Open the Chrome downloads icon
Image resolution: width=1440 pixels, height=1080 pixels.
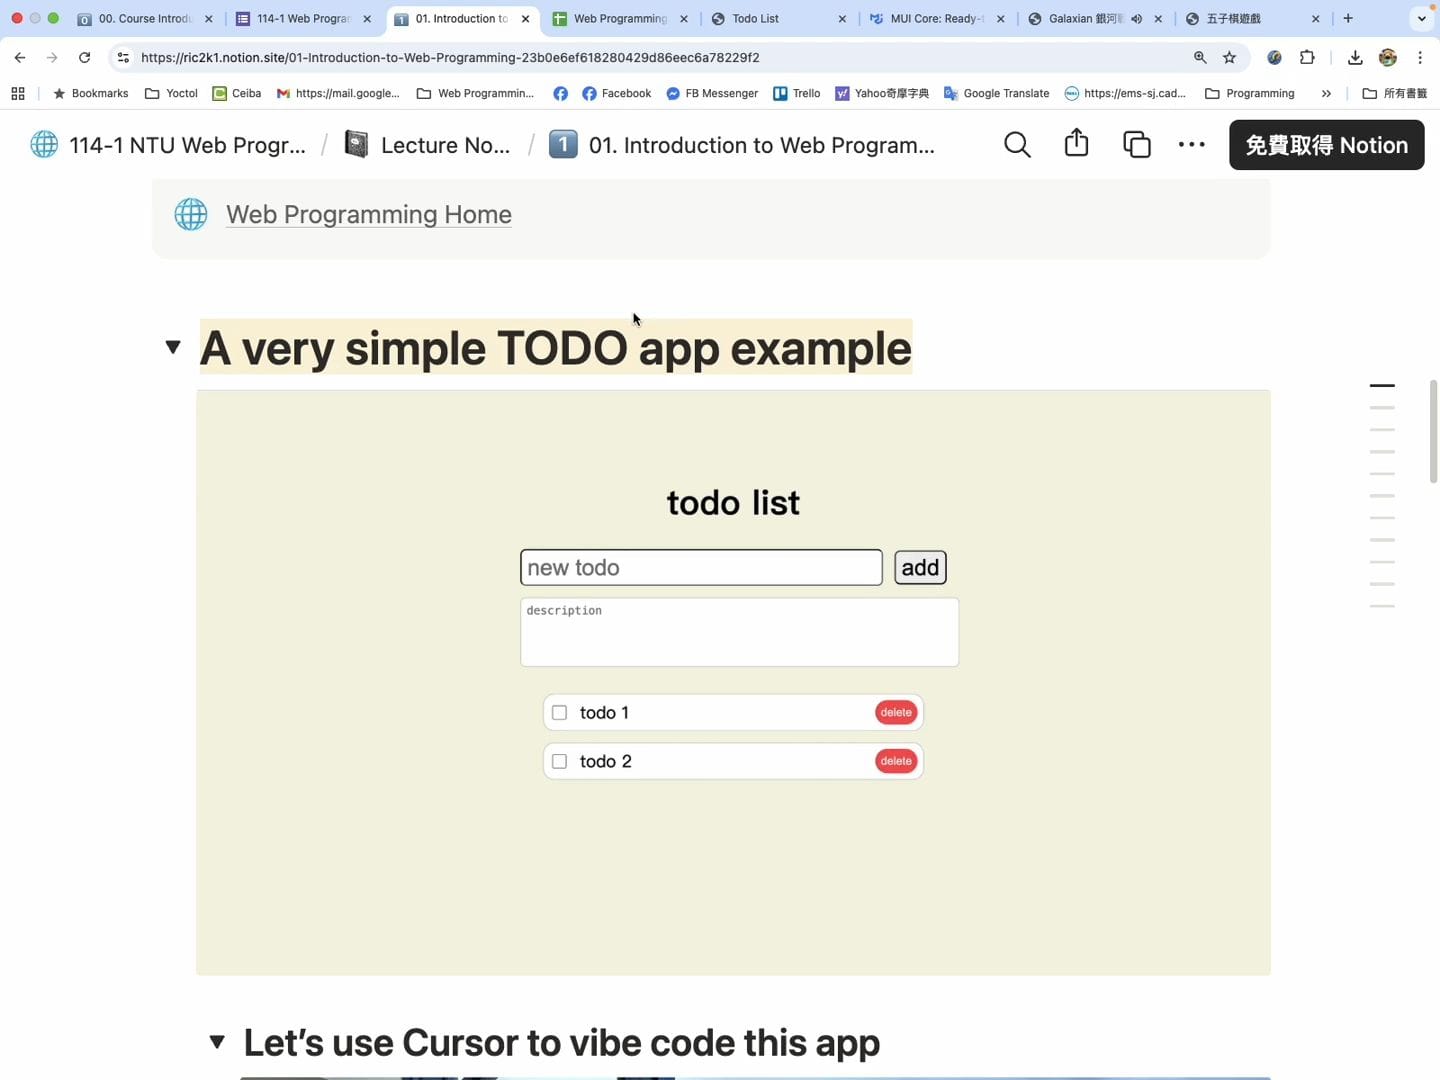click(x=1355, y=58)
